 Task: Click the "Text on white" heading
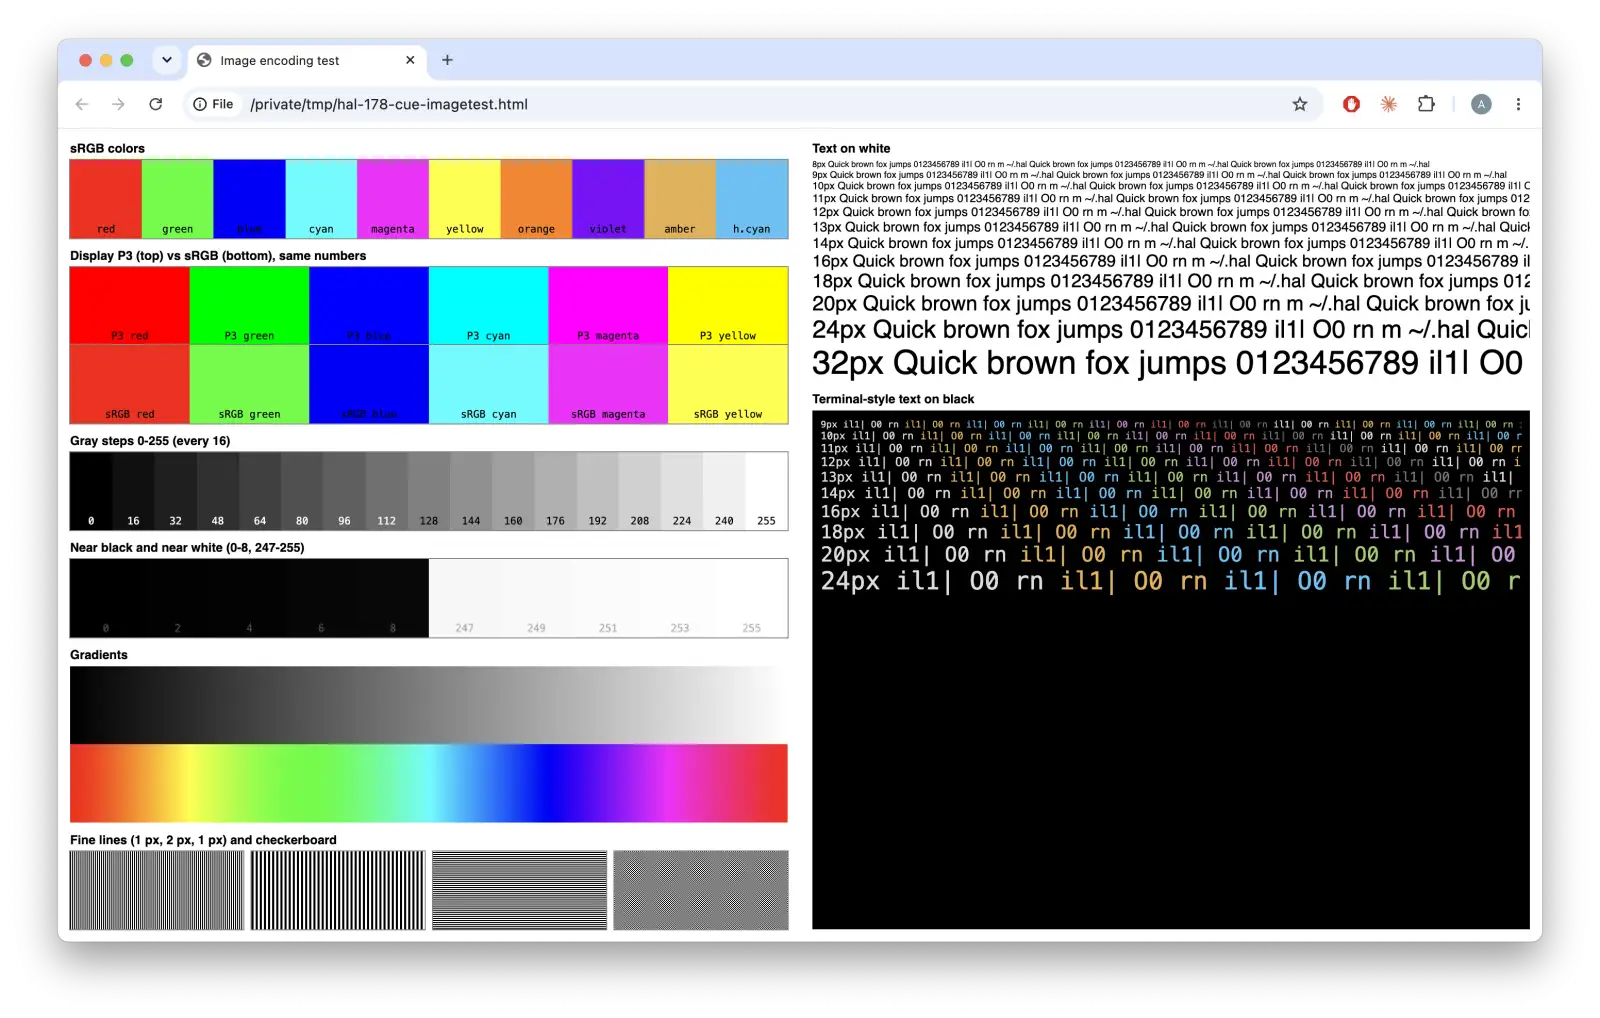[851, 148]
